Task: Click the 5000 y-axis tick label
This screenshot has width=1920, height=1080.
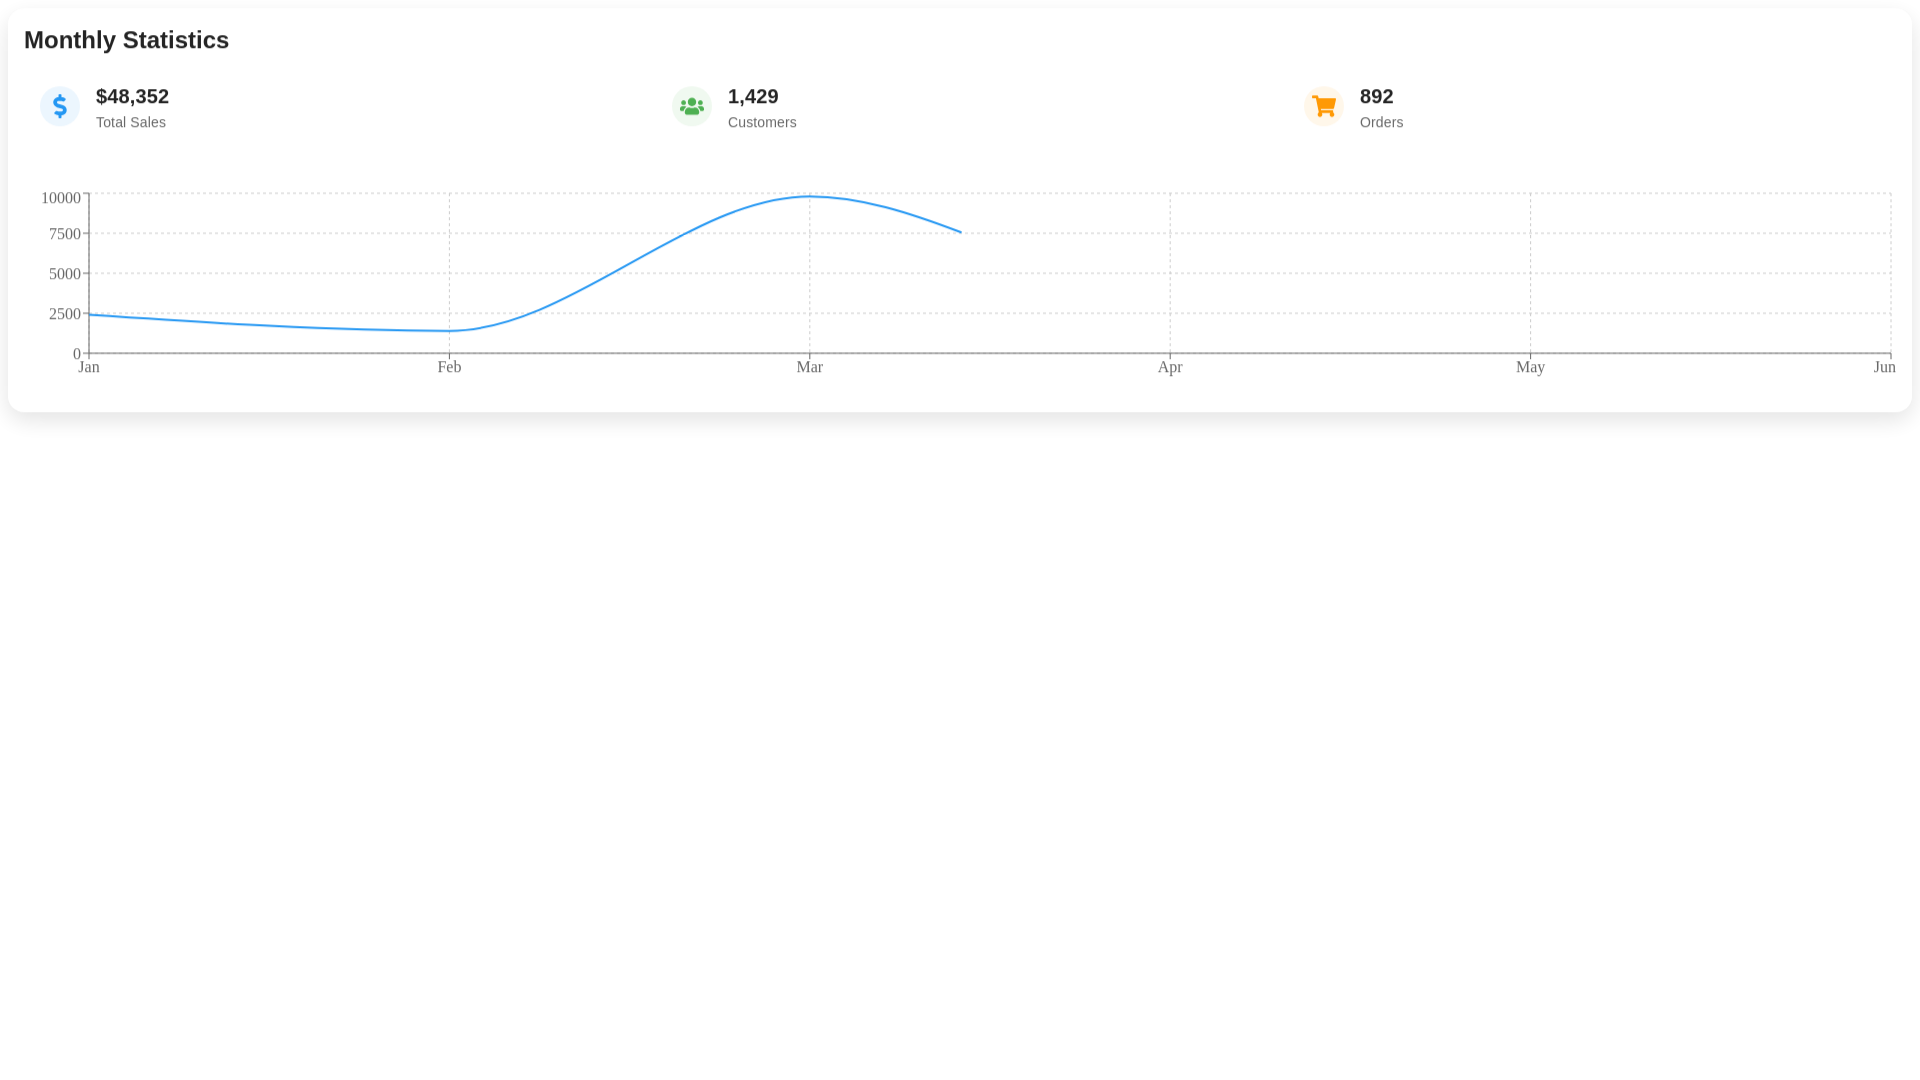Action: tap(65, 274)
